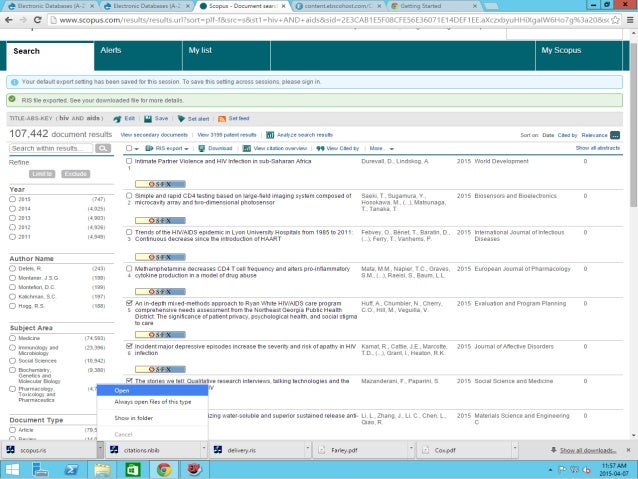
Task: Select the 2015 year filter
Action: tap(12, 199)
